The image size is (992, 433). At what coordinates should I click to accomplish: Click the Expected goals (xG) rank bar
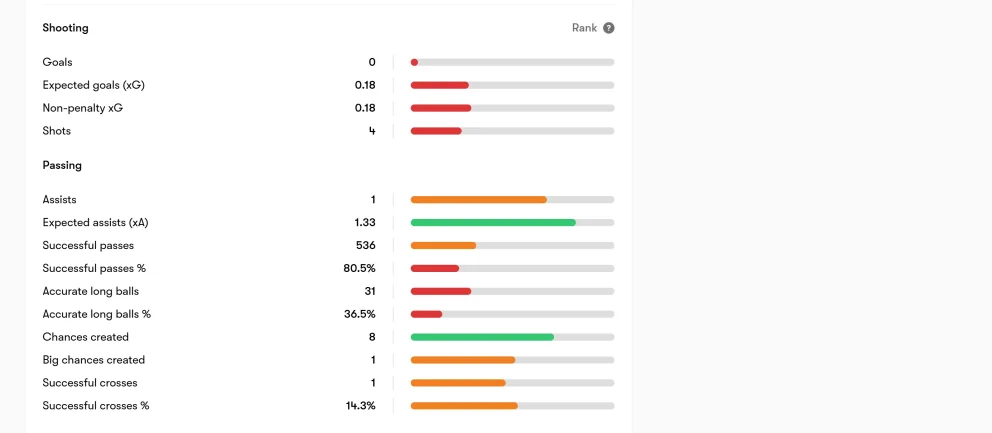click(512, 85)
